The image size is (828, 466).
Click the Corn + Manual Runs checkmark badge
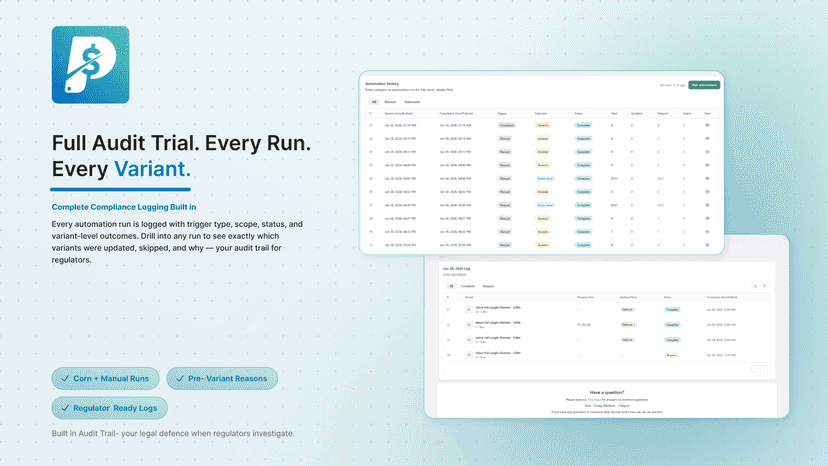coord(106,378)
